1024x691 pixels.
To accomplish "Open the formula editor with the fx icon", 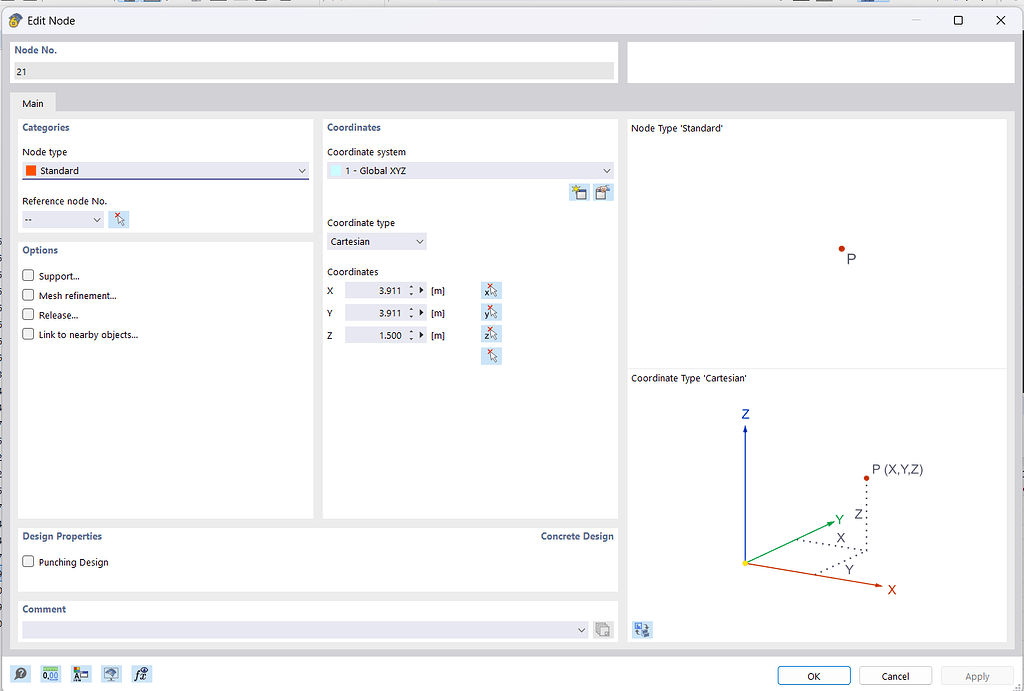I will pos(141,674).
